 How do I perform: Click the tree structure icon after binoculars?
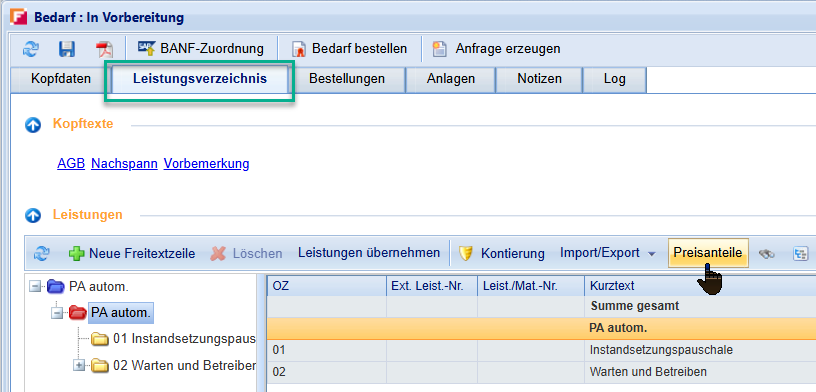(x=799, y=254)
